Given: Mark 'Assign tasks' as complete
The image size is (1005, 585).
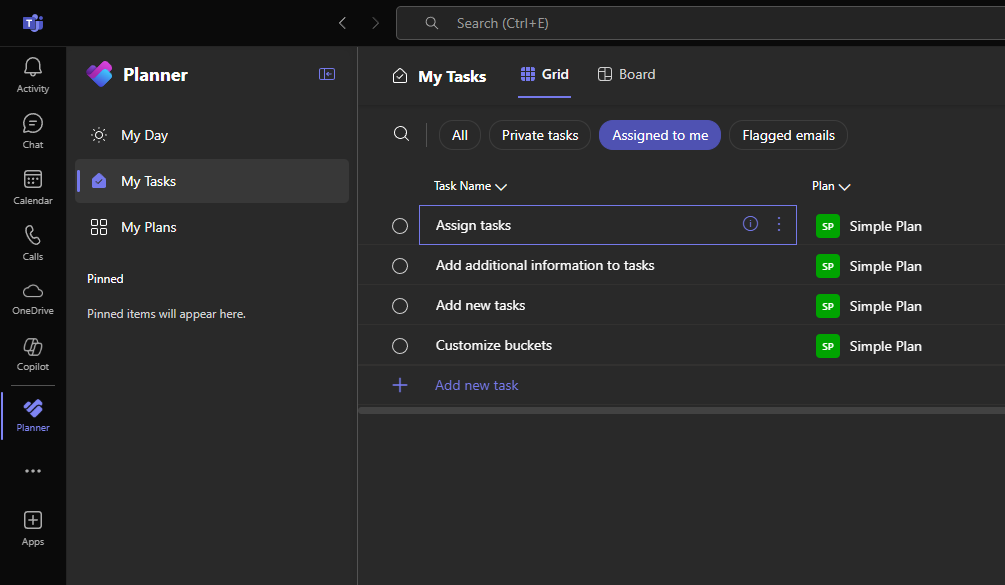Looking at the screenshot, I should coord(400,226).
